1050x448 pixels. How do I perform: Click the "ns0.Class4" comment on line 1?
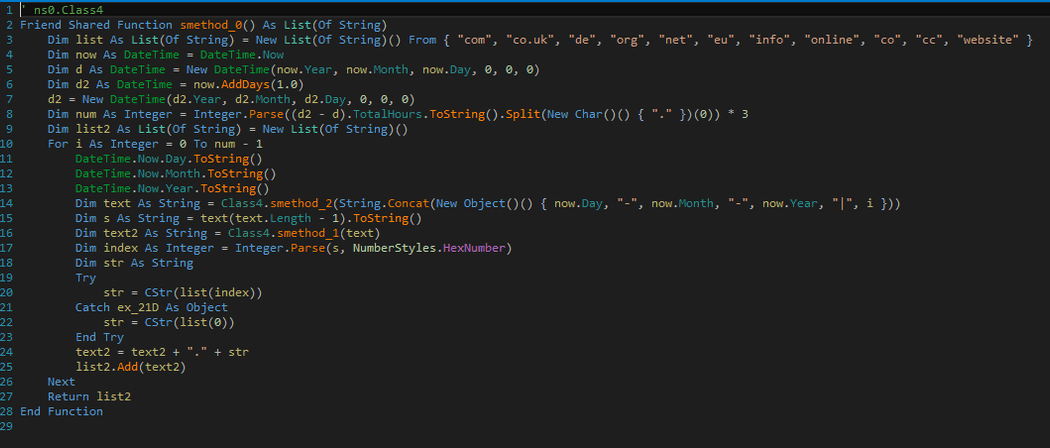coord(68,11)
